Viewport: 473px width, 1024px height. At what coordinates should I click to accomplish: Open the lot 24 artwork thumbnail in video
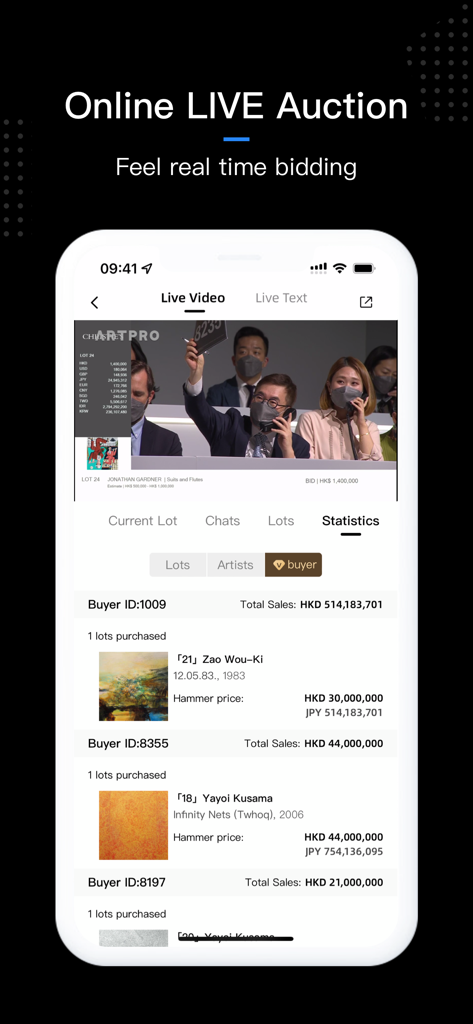tap(103, 454)
